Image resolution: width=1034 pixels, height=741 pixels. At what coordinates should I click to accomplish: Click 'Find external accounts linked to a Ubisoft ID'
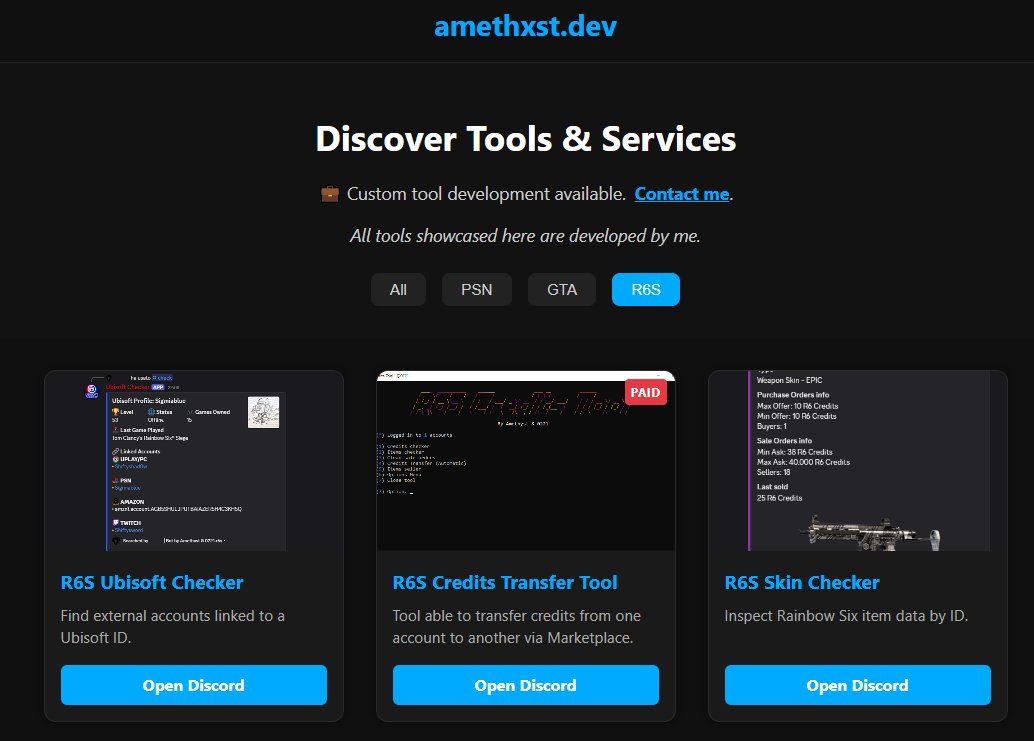pyautogui.click(x=173, y=627)
